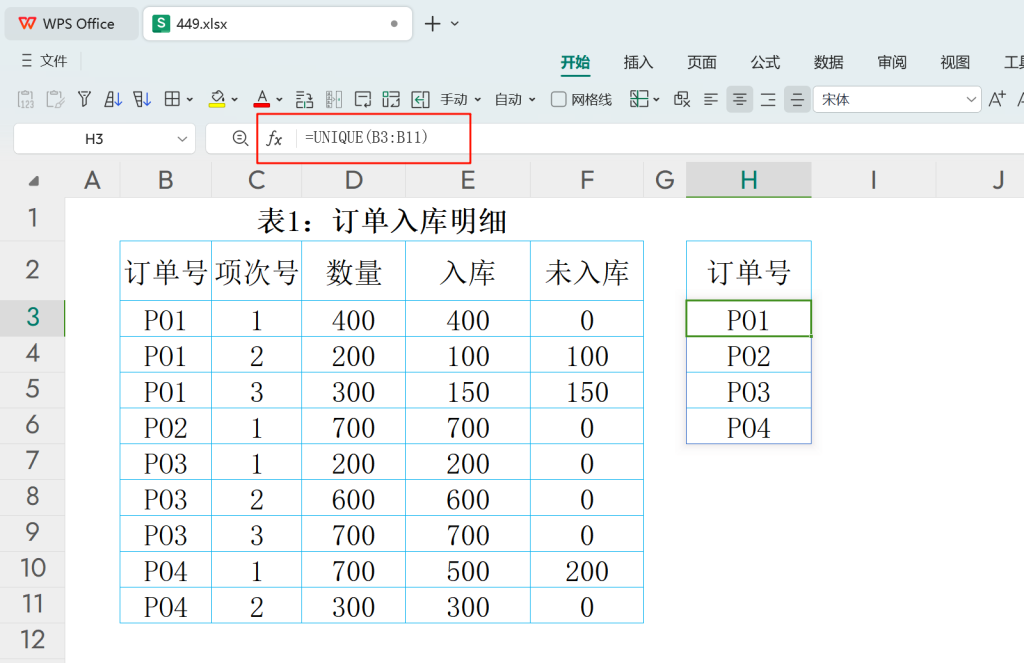This screenshot has width=1024, height=663.
Task: Apply yellow fill color bucket
Action: click(x=217, y=99)
